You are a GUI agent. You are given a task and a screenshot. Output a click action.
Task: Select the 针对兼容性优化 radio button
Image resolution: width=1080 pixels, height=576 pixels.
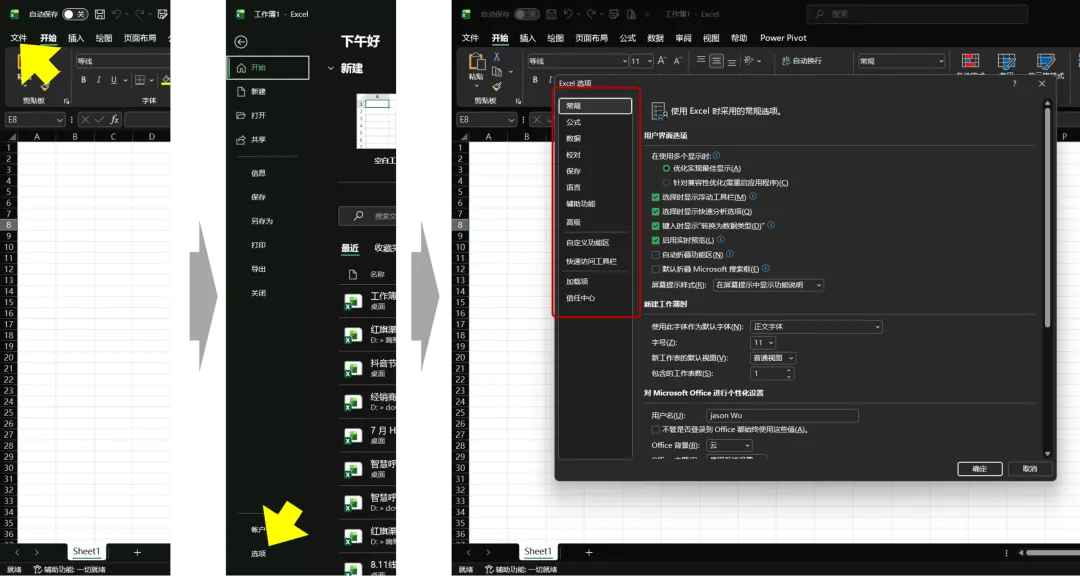tap(666, 183)
